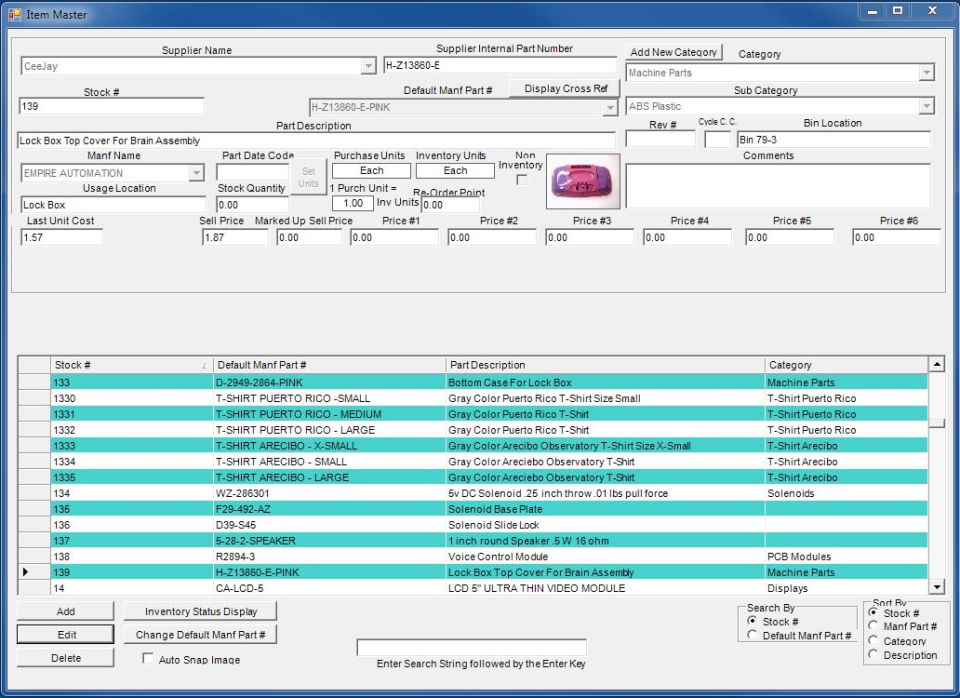Click the Edit button
Viewport: 960px width, 698px height.
coord(64,634)
